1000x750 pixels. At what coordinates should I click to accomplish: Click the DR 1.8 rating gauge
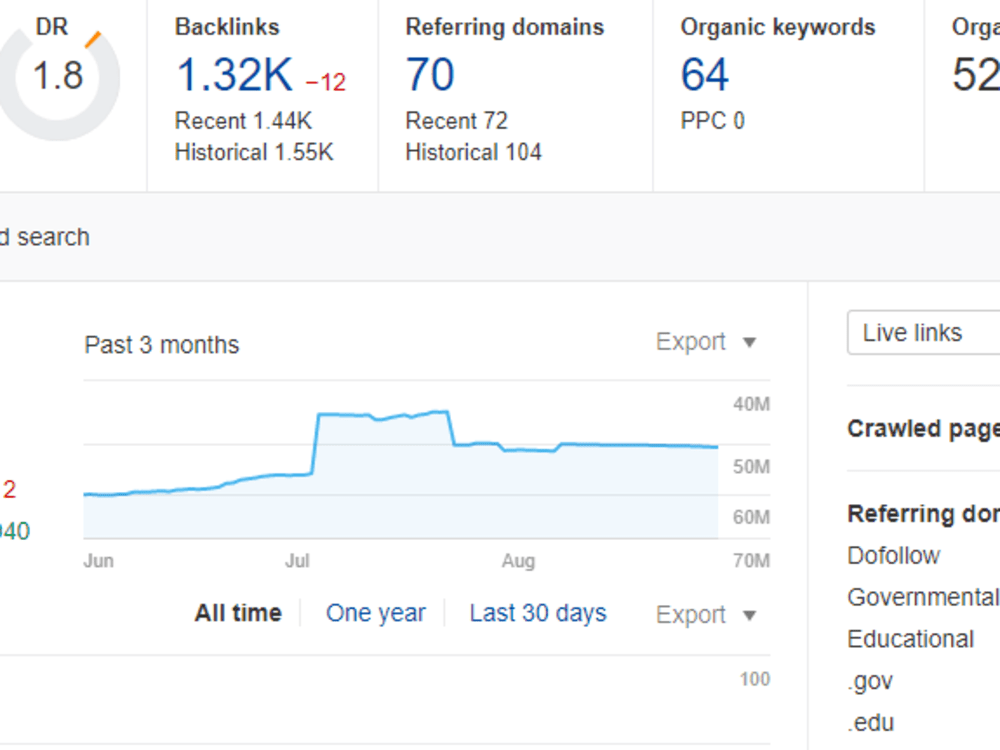tap(57, 77)
